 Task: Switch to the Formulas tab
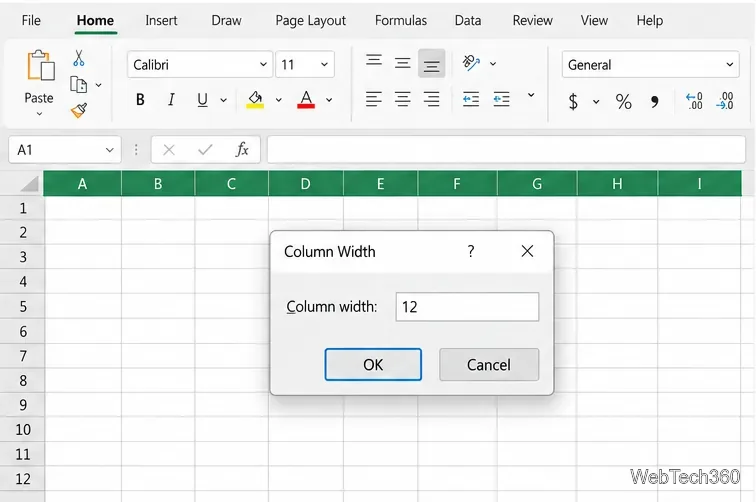[401, 20]
